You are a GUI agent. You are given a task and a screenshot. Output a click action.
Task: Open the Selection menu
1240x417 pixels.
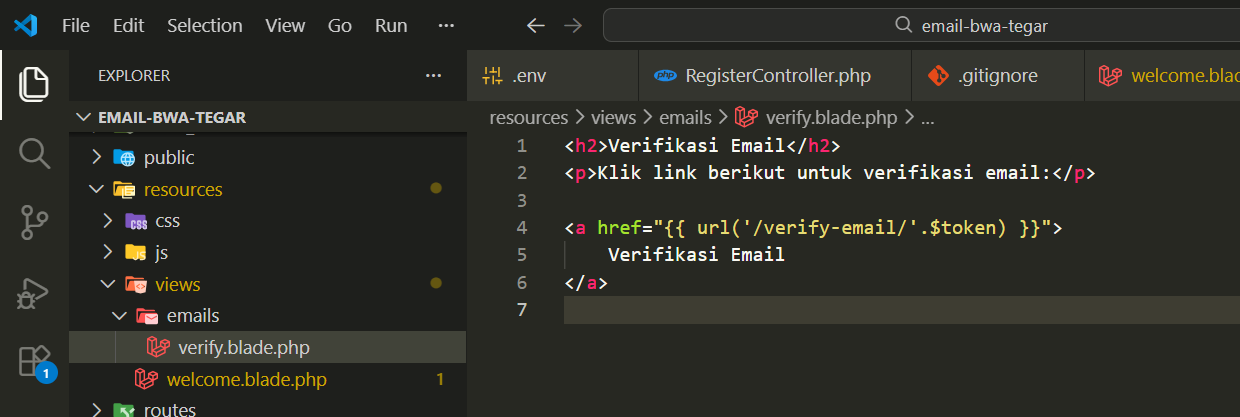point(204,26)
